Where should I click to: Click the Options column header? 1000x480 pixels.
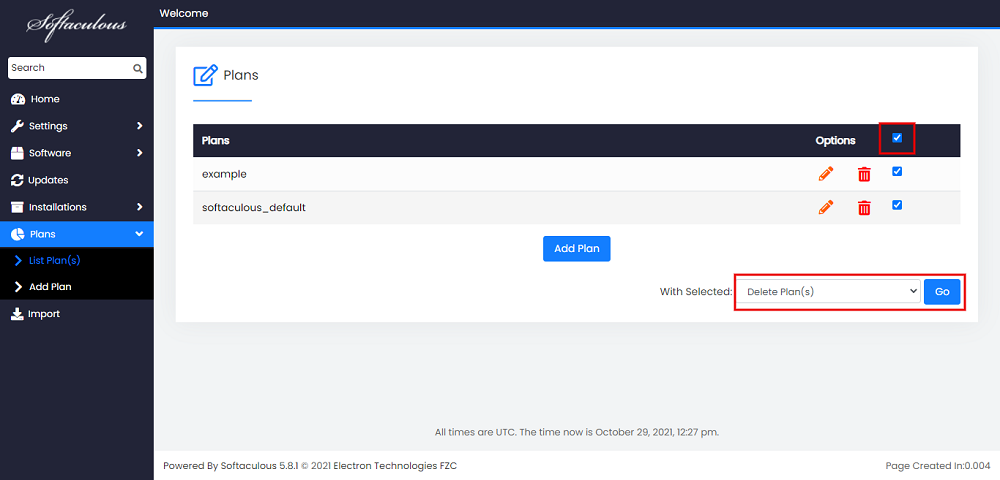point(835,141)
